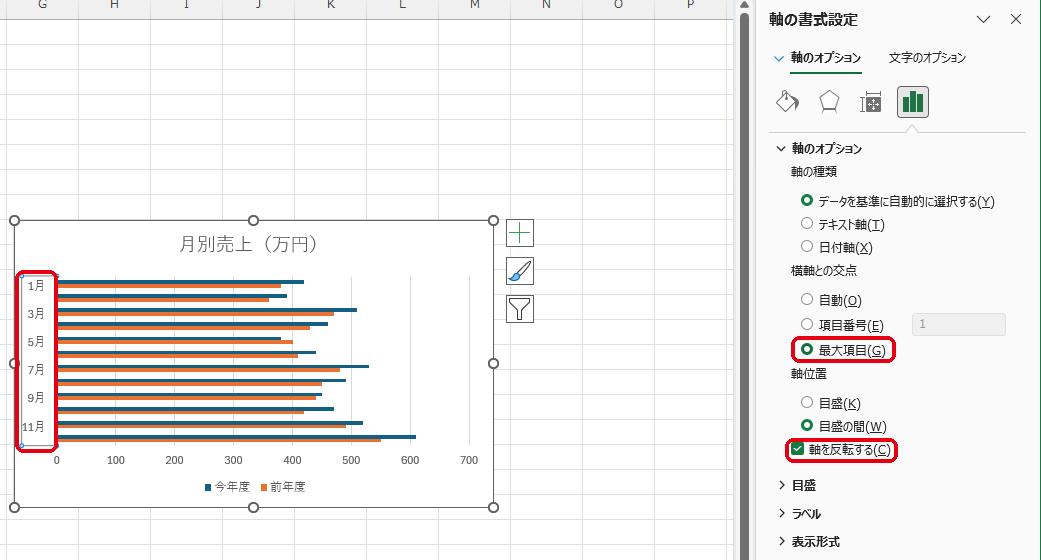The height and width of the screenshot is (560, 1041).
Task: Select データを基準に自動的に選択する radio button
Action: tap(807, 200)
